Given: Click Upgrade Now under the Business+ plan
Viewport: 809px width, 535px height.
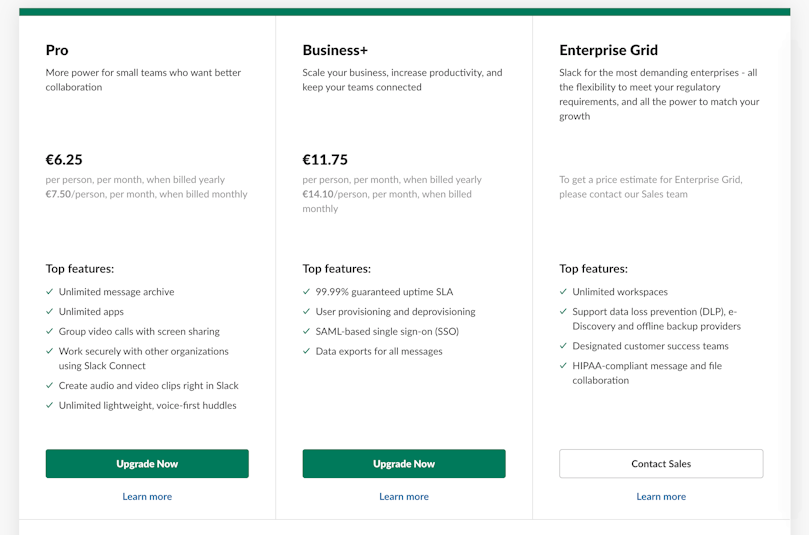Looking at the screenshot, I should click(x=404, y=463).
